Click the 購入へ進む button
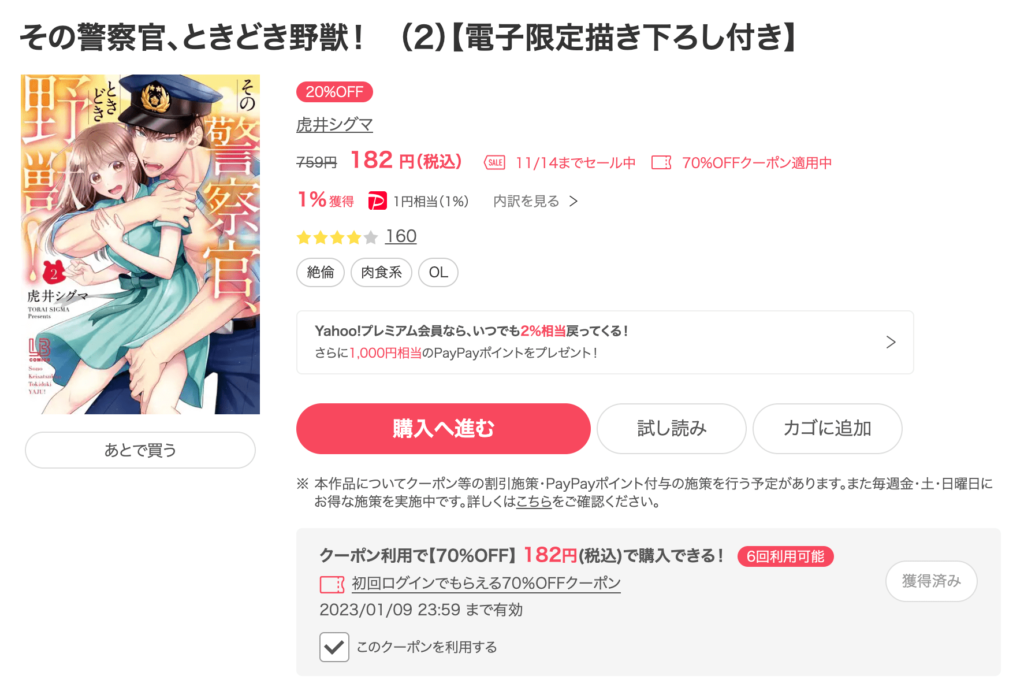This screenshot has height=698, width=1024. point(443,428)
